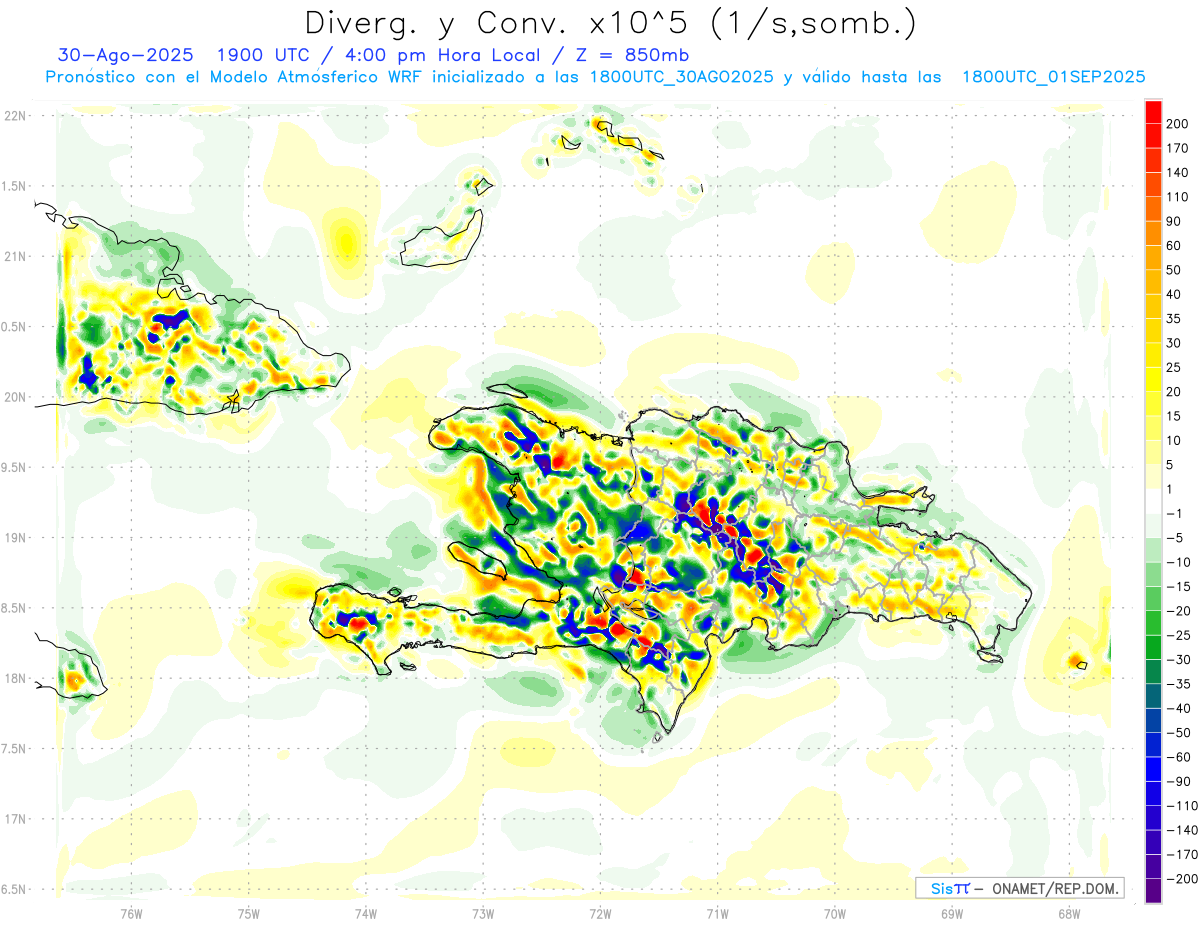
Task: Click the '71W' longitude label
Action: (x=717, y=913)
